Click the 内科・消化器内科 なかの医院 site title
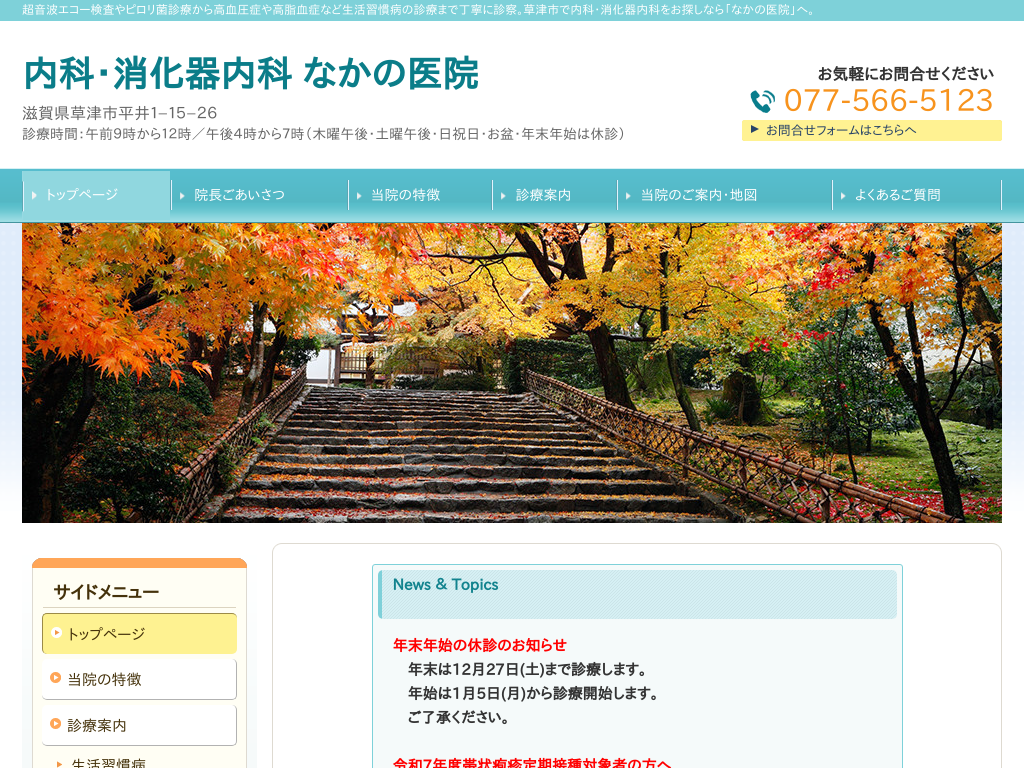The image size is (1024, 768). point(251,74)
